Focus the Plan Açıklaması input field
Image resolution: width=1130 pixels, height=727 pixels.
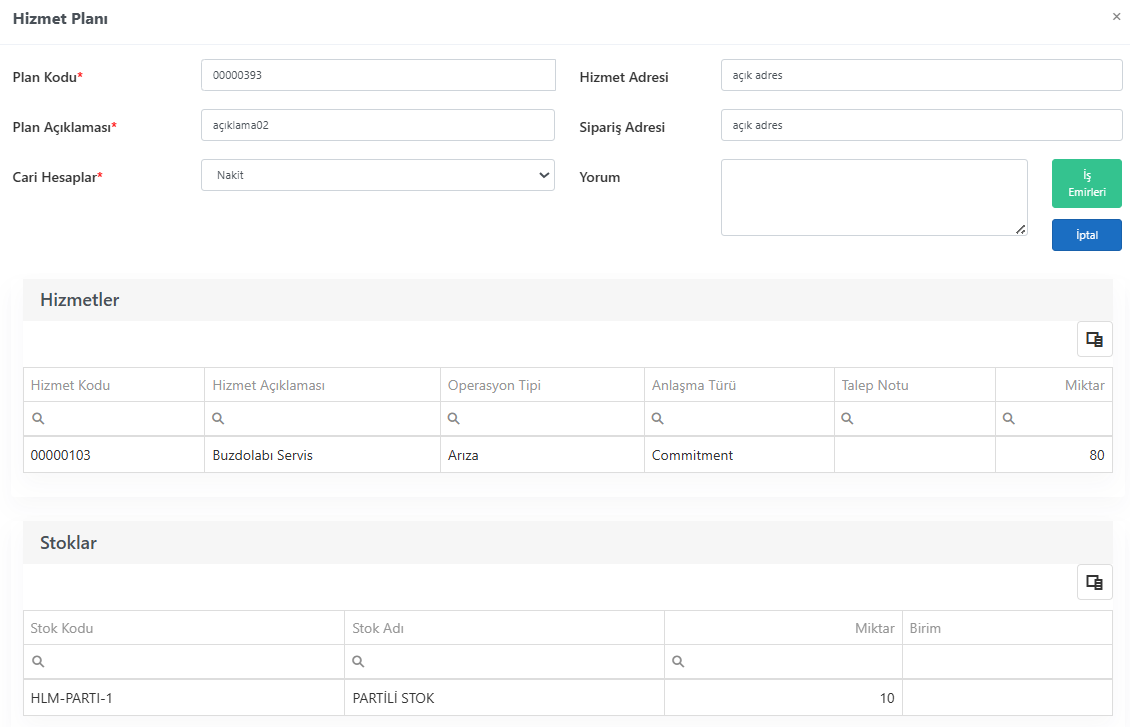[378, 125]
